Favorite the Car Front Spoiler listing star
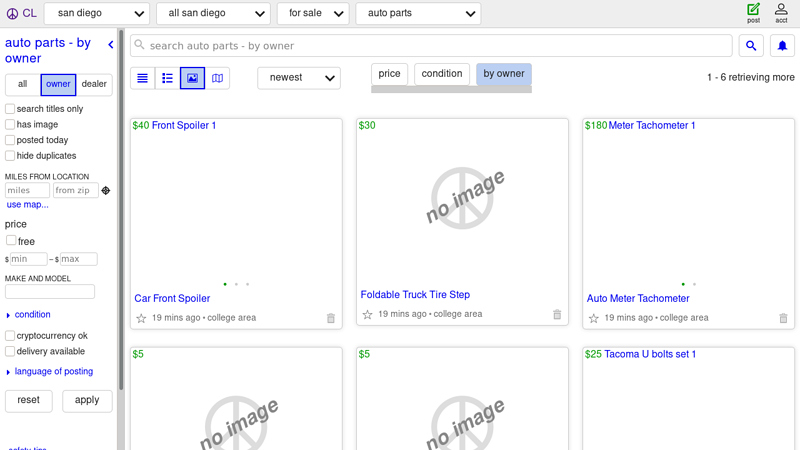 (x=141, y=318)
